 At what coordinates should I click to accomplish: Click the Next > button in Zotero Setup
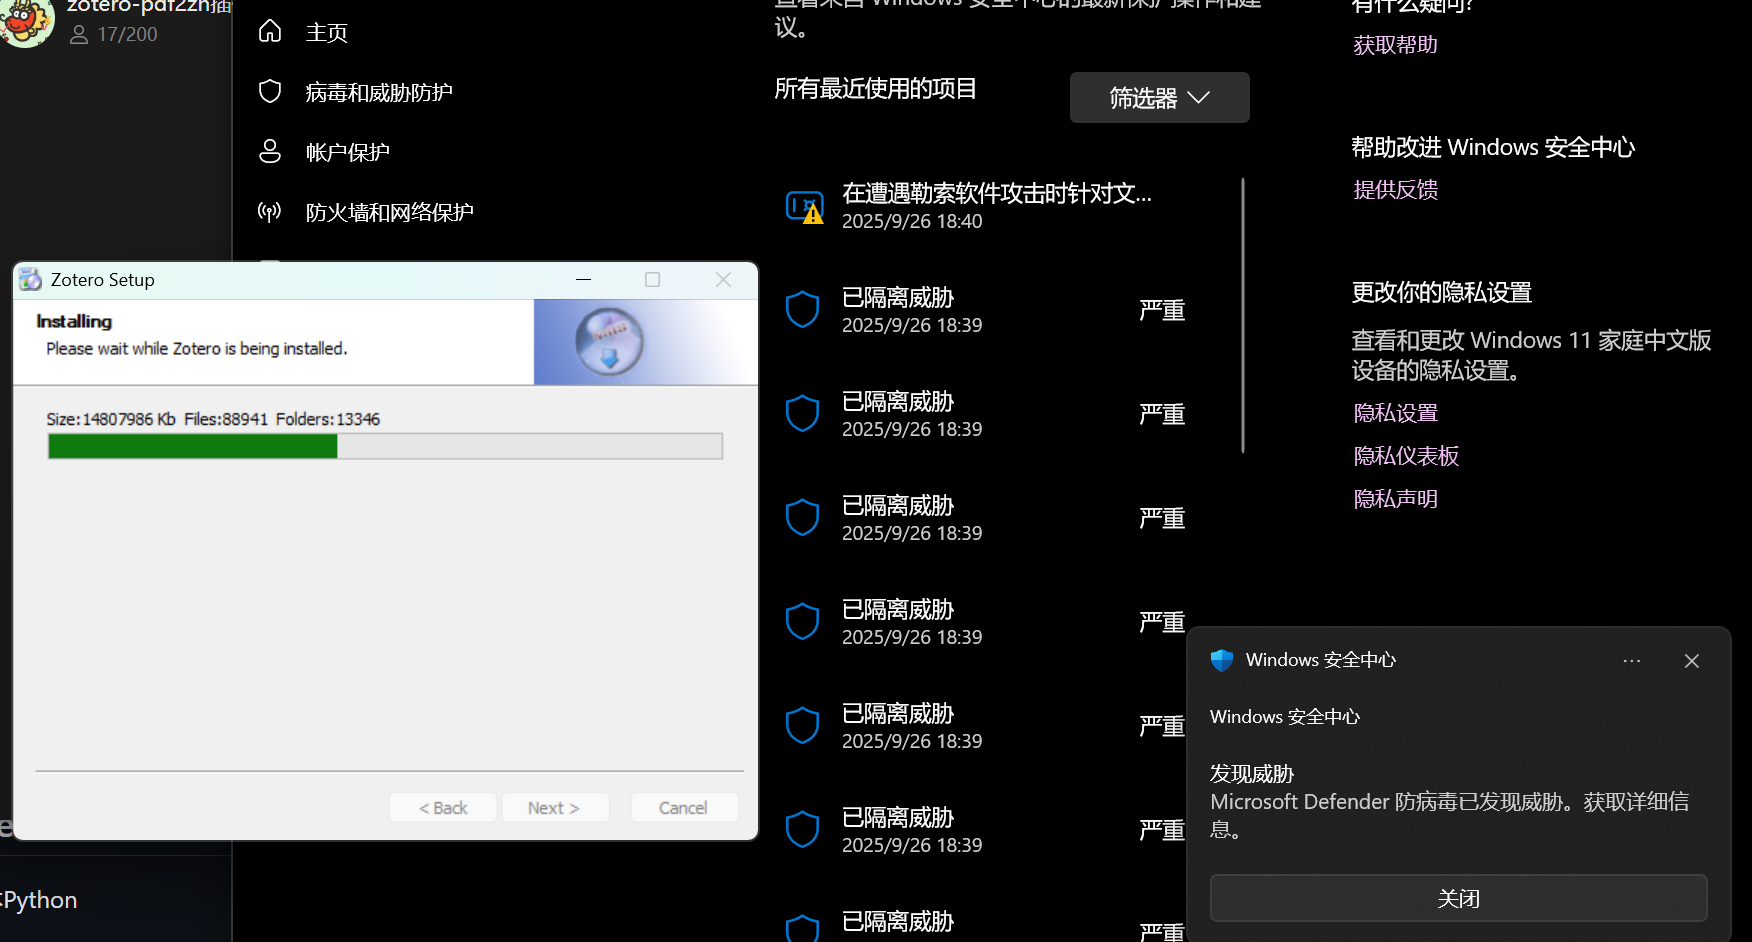point(555,807)
